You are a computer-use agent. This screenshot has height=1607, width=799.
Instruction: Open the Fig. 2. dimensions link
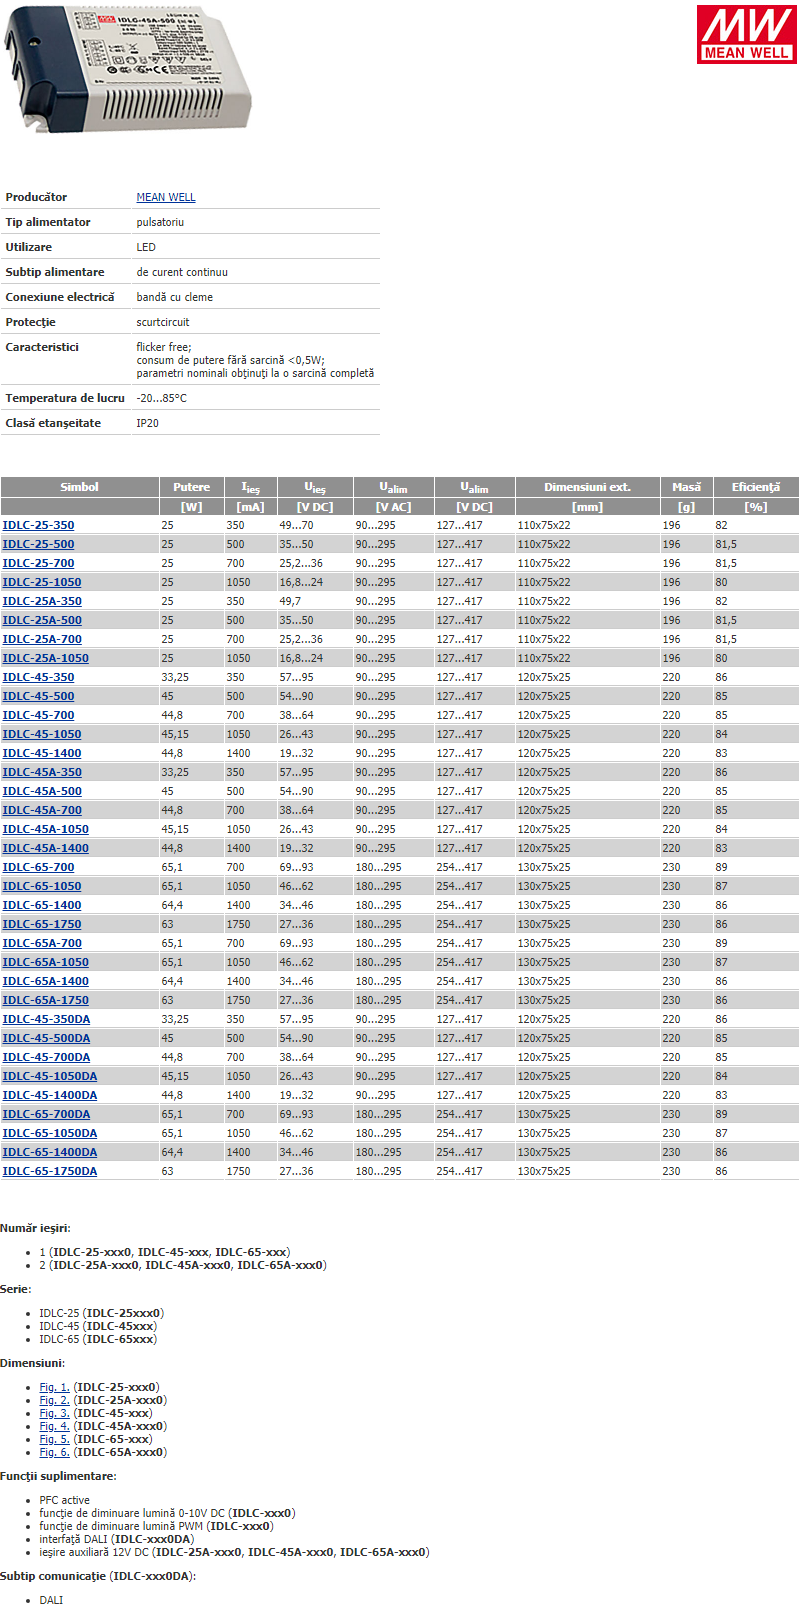[54, 1400]
